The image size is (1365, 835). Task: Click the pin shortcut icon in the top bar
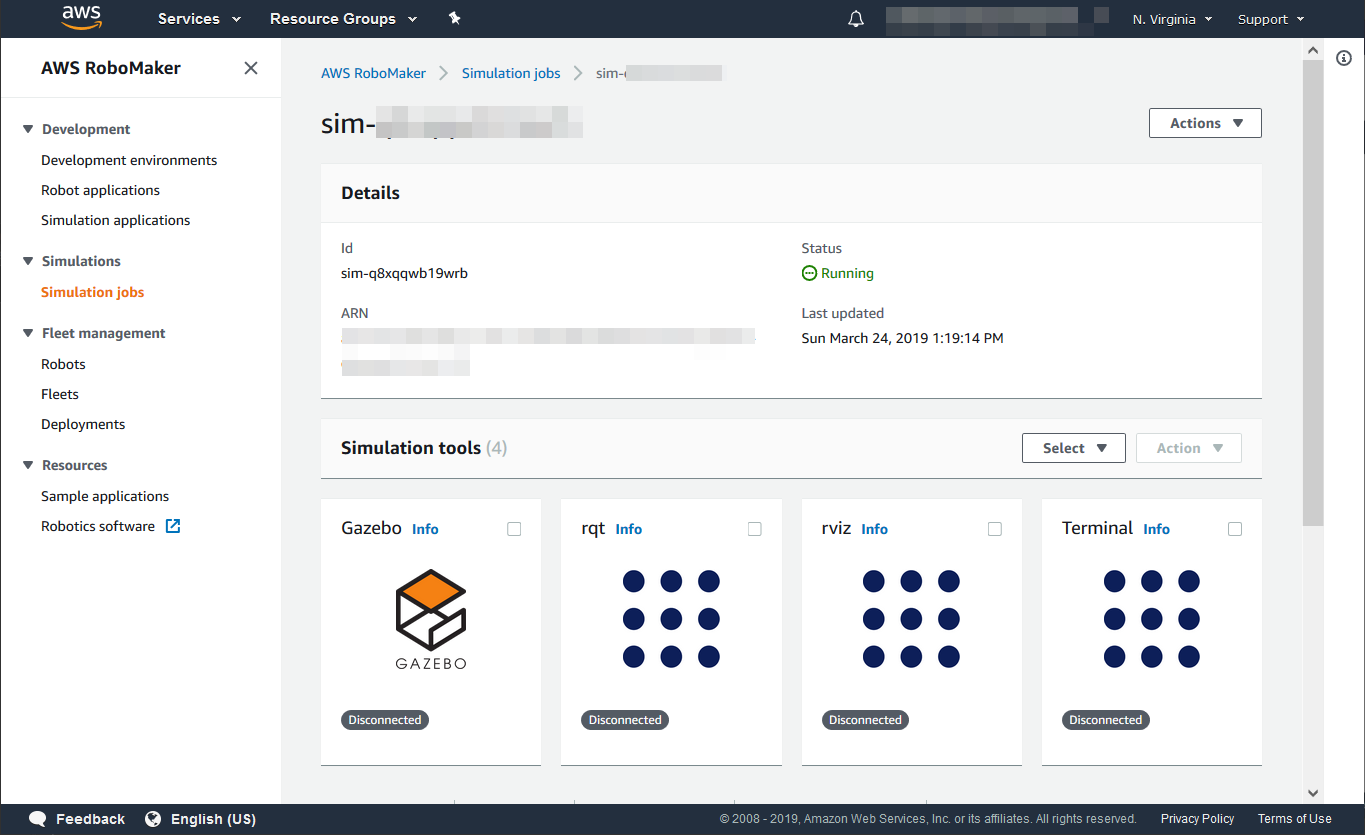[x=455, y=19]
